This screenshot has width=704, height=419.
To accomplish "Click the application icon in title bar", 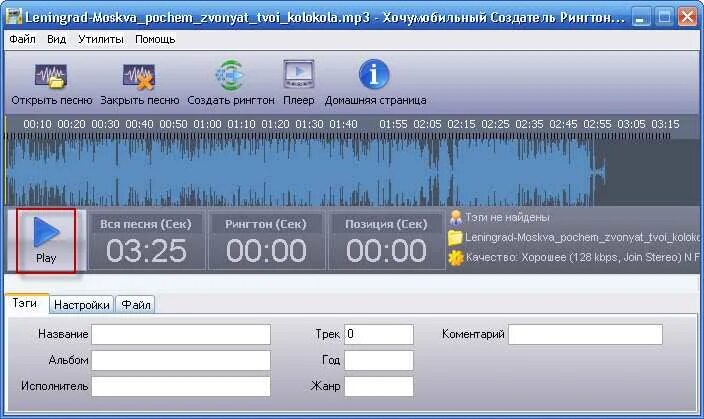I will [x=13, y=17].
